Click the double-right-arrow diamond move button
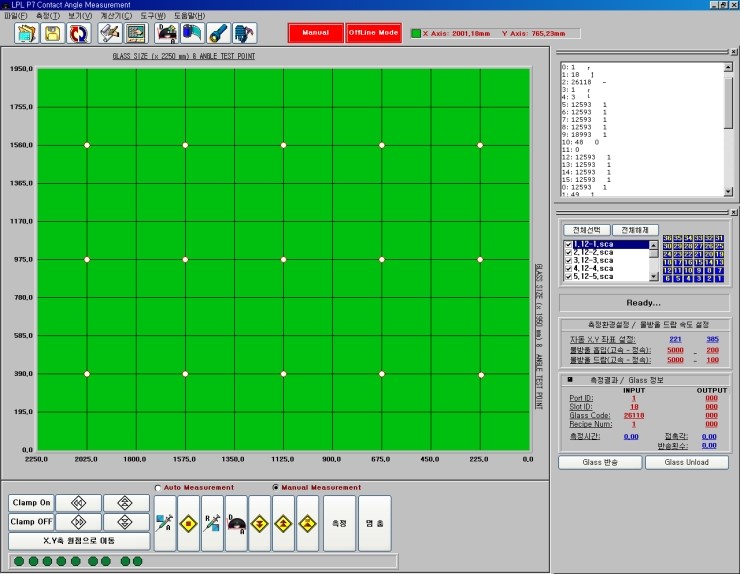740x574 pixels. pyautogui.click(x=78, y=522)
